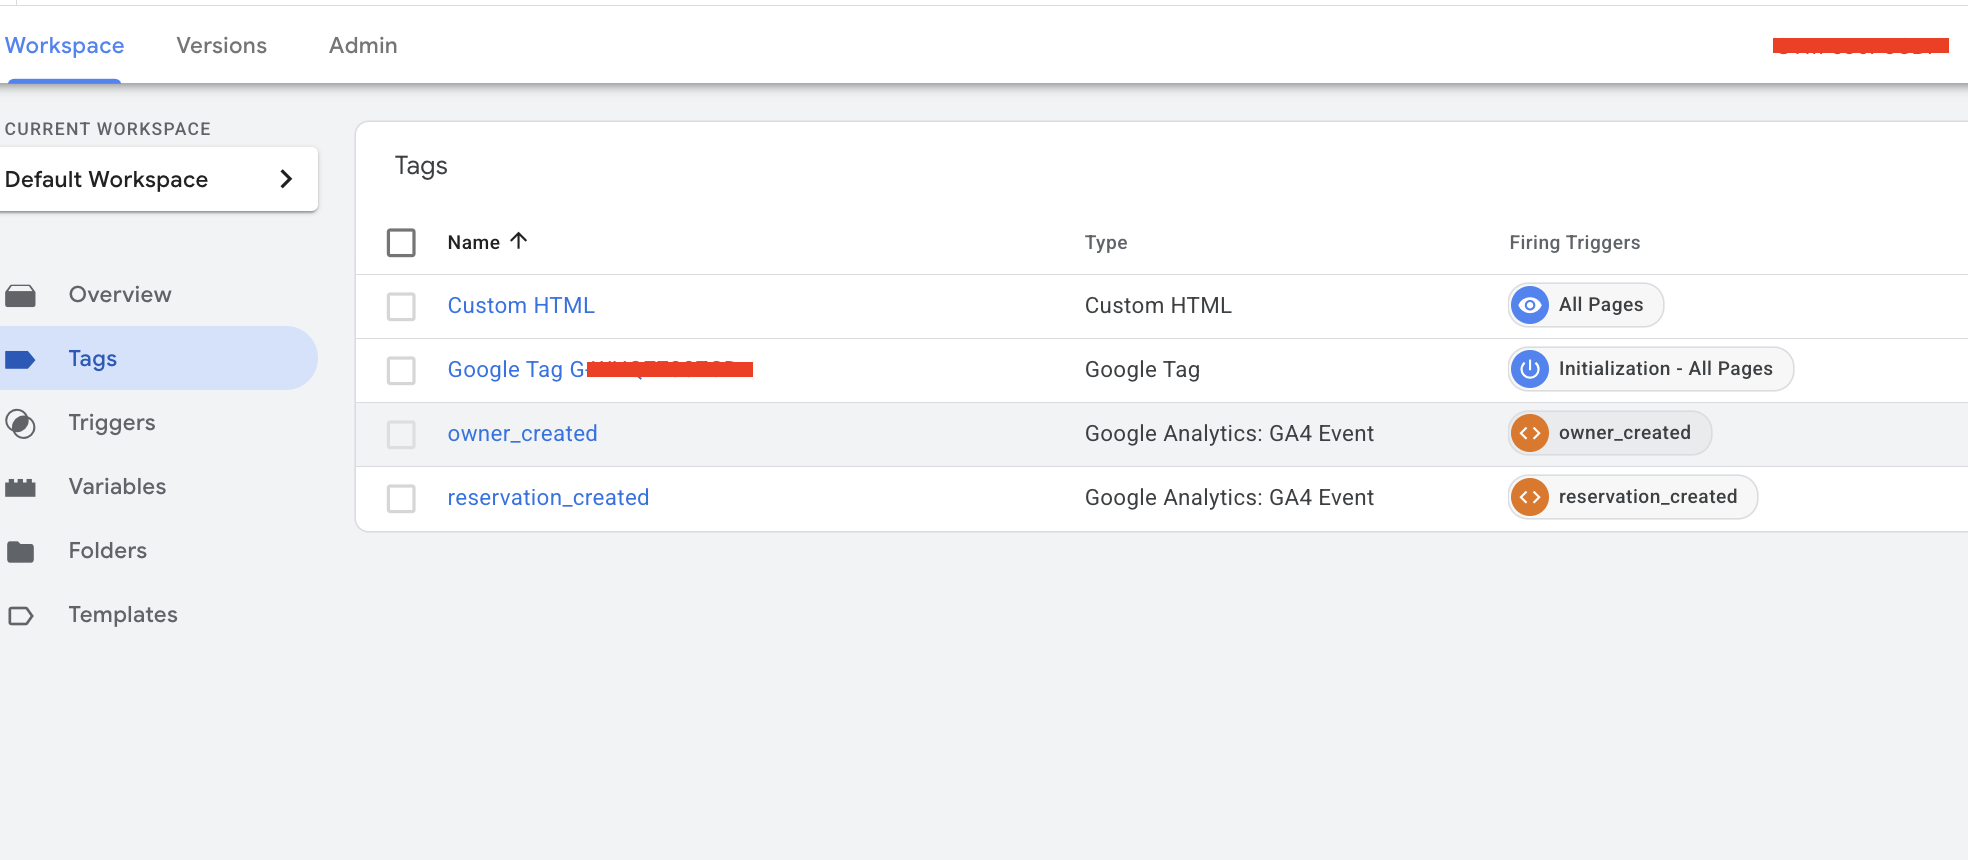Click the Firing Triggers column header
The height and width of the screenshot is (860, 1968).
(1575, 243)
